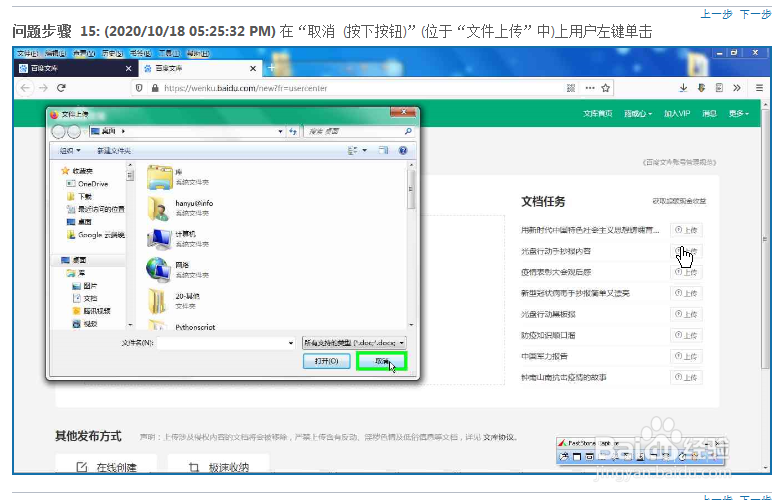Screen dimensions: 775x500
Task: Open 工具(T) menu
Action: tap(169, 53)
